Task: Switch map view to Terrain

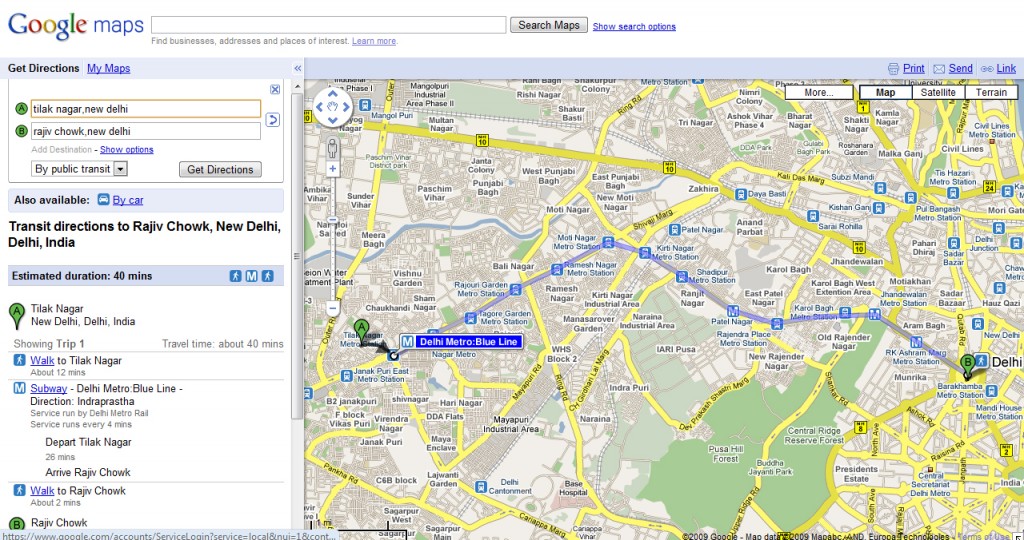Action: coord(991,93)
